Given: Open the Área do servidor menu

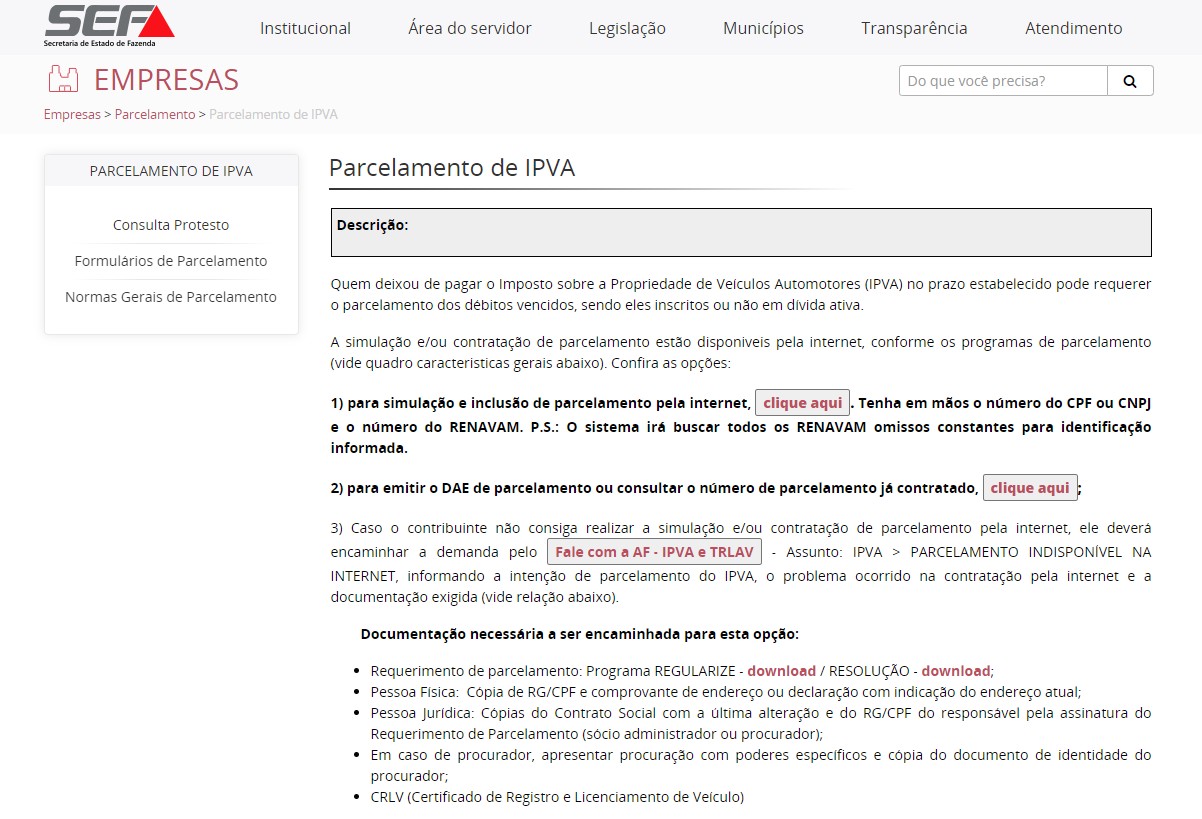Looking at the screenshot, I should [x=470, y=28].
